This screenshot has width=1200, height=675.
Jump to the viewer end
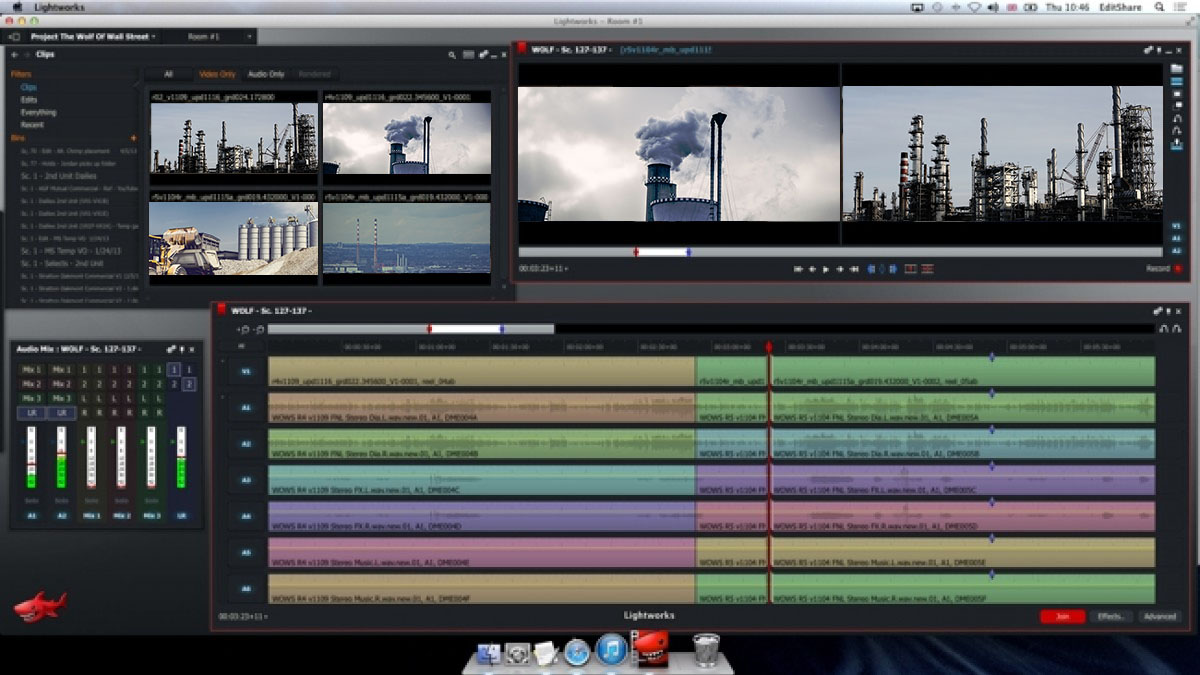(854, 269)
